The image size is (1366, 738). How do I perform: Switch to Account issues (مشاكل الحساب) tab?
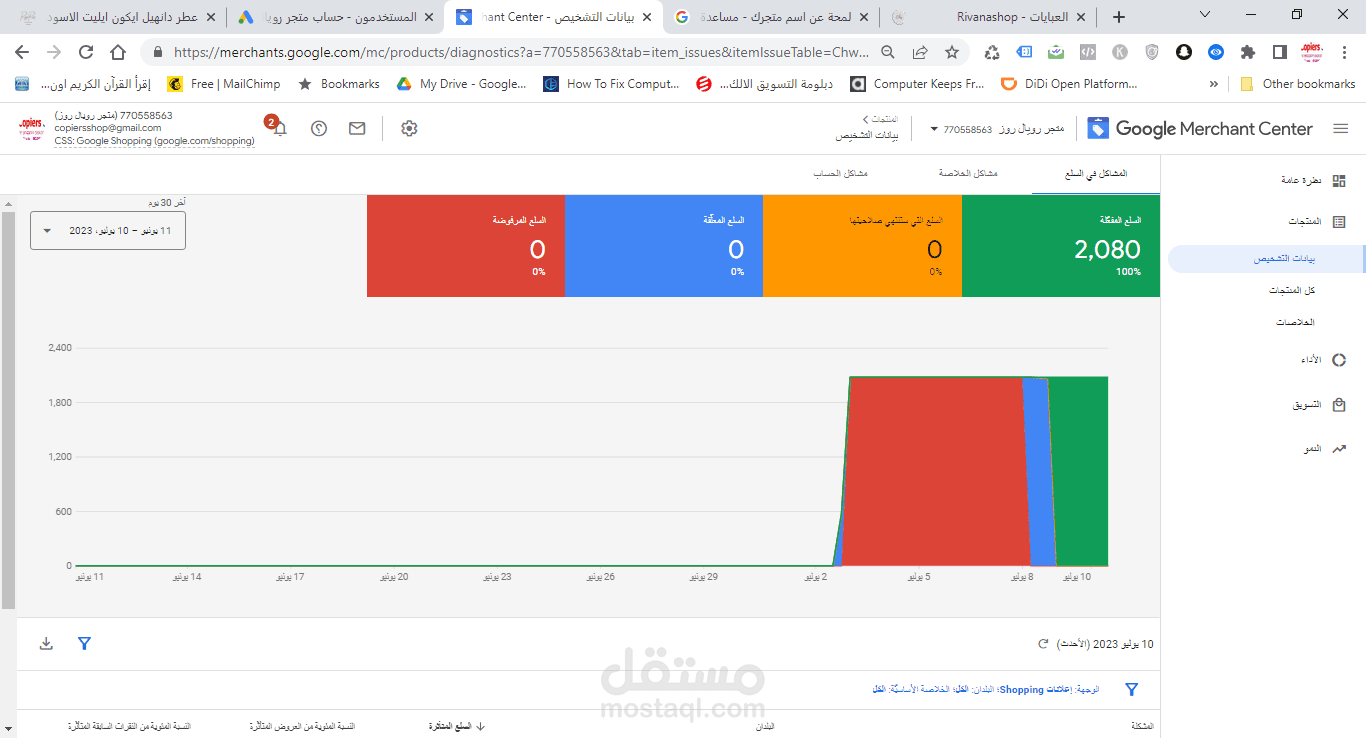click(840, 174)
